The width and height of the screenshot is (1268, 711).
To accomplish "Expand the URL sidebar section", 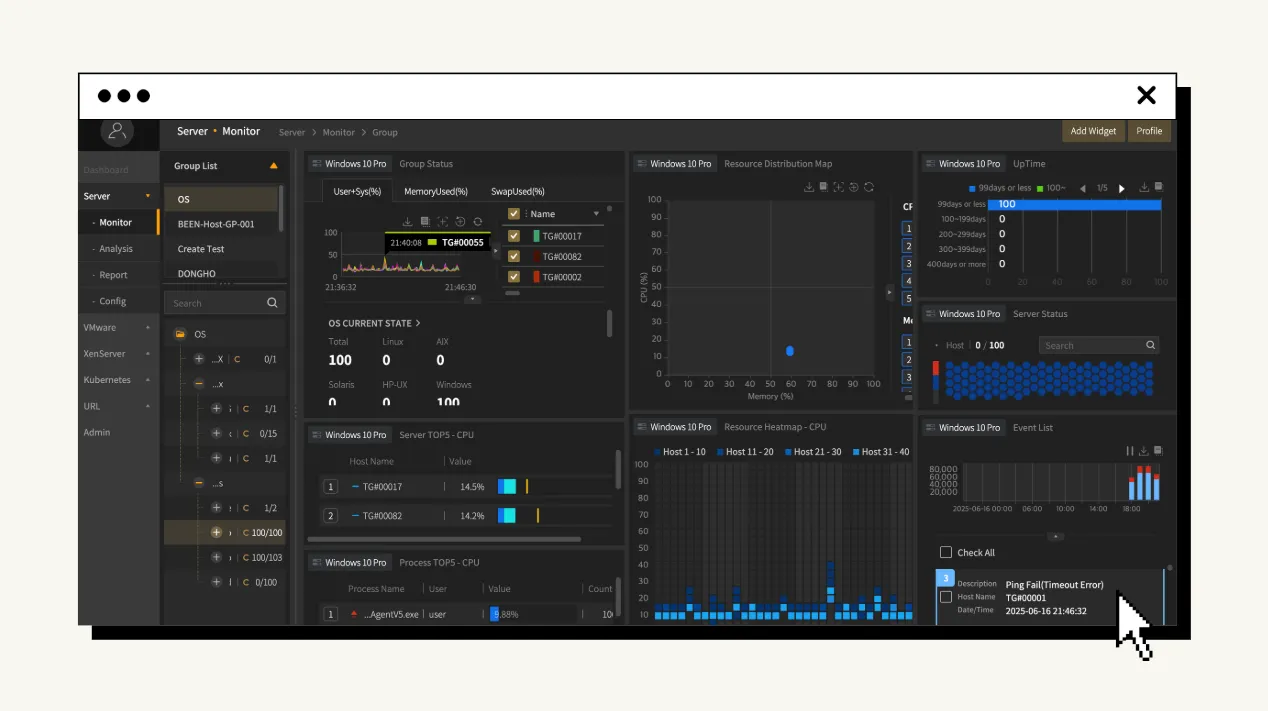I will point(148,406).
